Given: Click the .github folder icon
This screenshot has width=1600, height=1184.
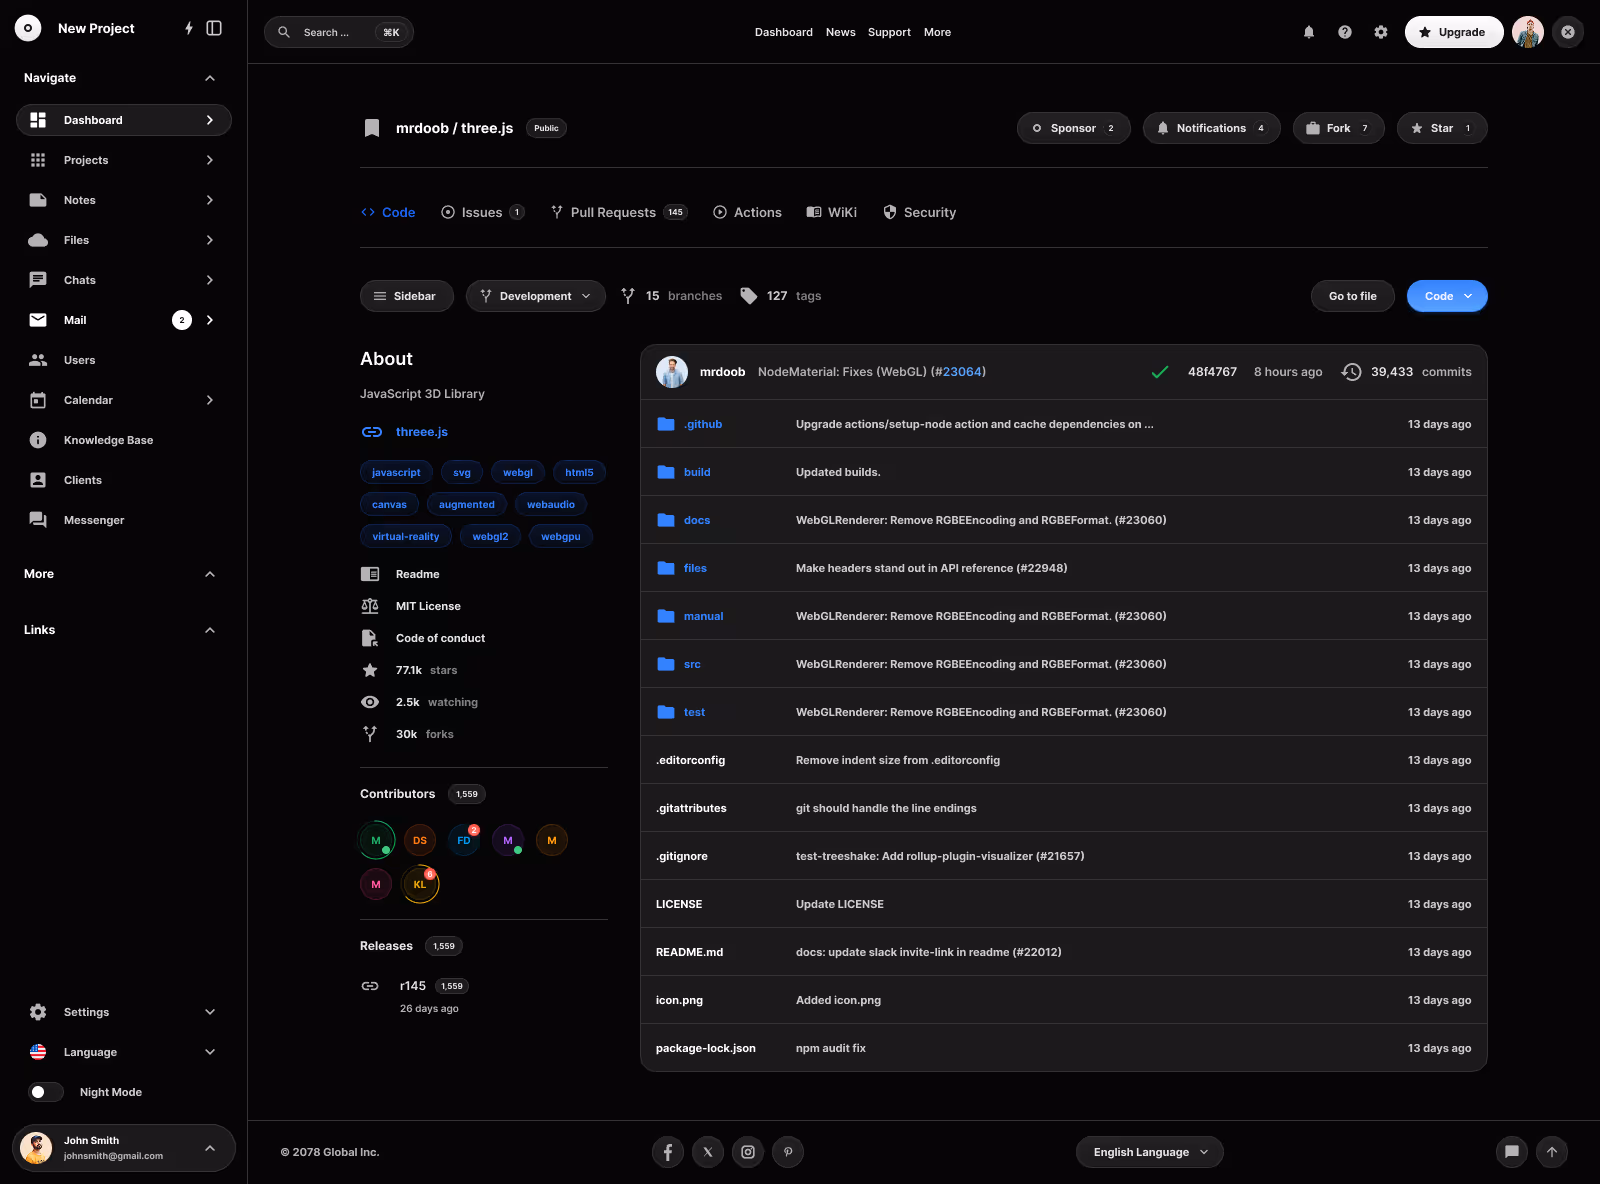Looking at the screenshot, I should click(666, 424).
